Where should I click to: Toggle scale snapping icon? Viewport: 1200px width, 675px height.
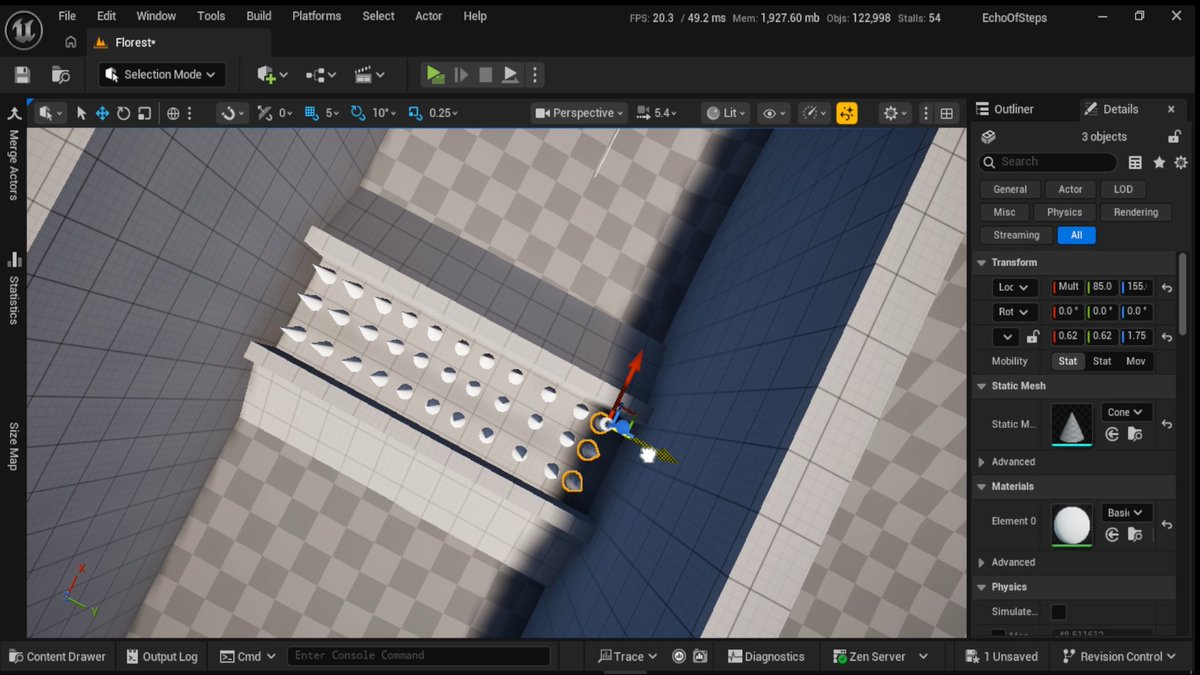pos(414,113)
